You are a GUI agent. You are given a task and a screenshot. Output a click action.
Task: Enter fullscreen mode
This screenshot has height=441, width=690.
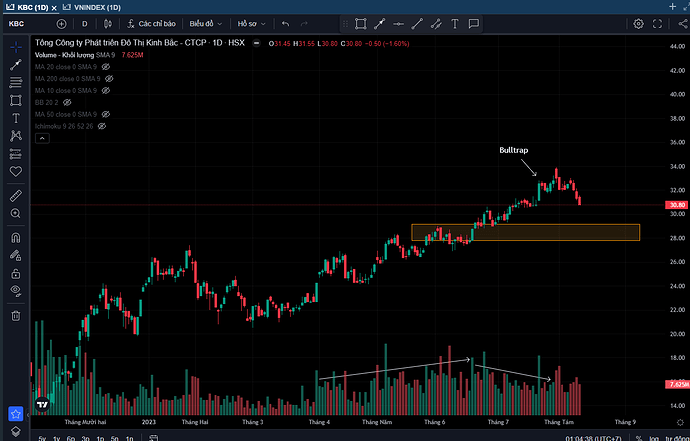657,24
